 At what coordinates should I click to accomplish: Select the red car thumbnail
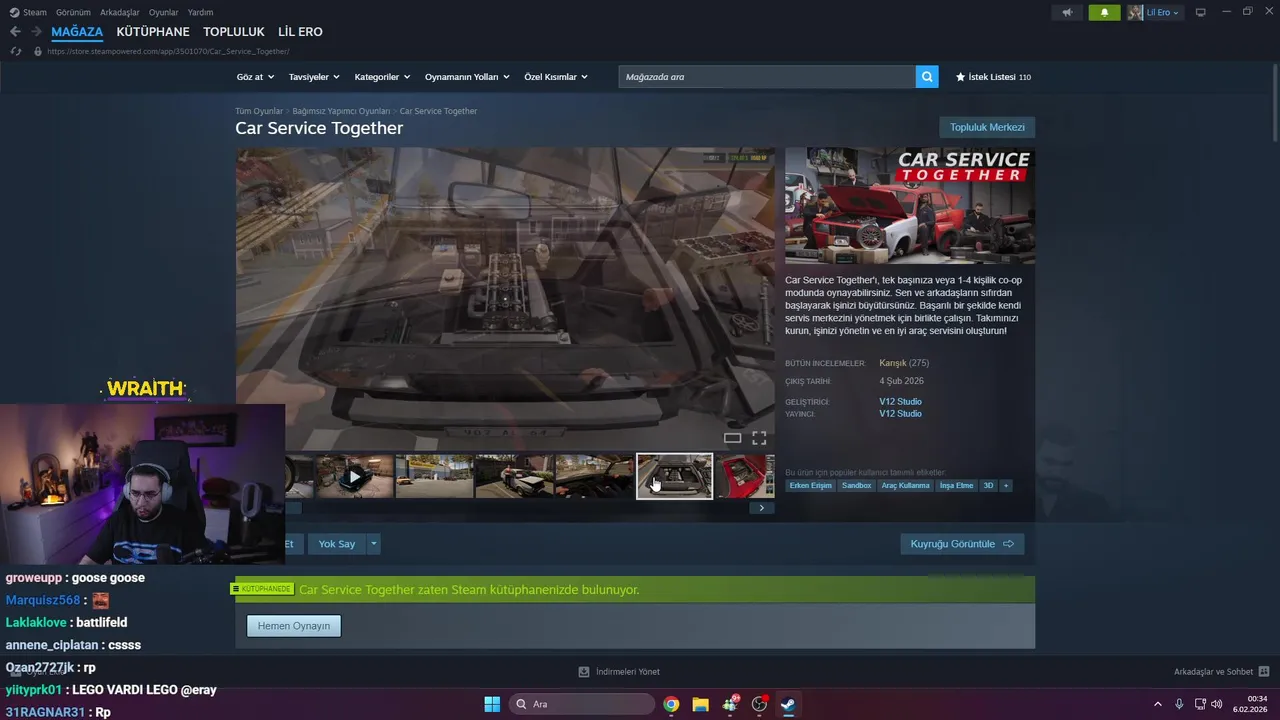coord(745,476)
